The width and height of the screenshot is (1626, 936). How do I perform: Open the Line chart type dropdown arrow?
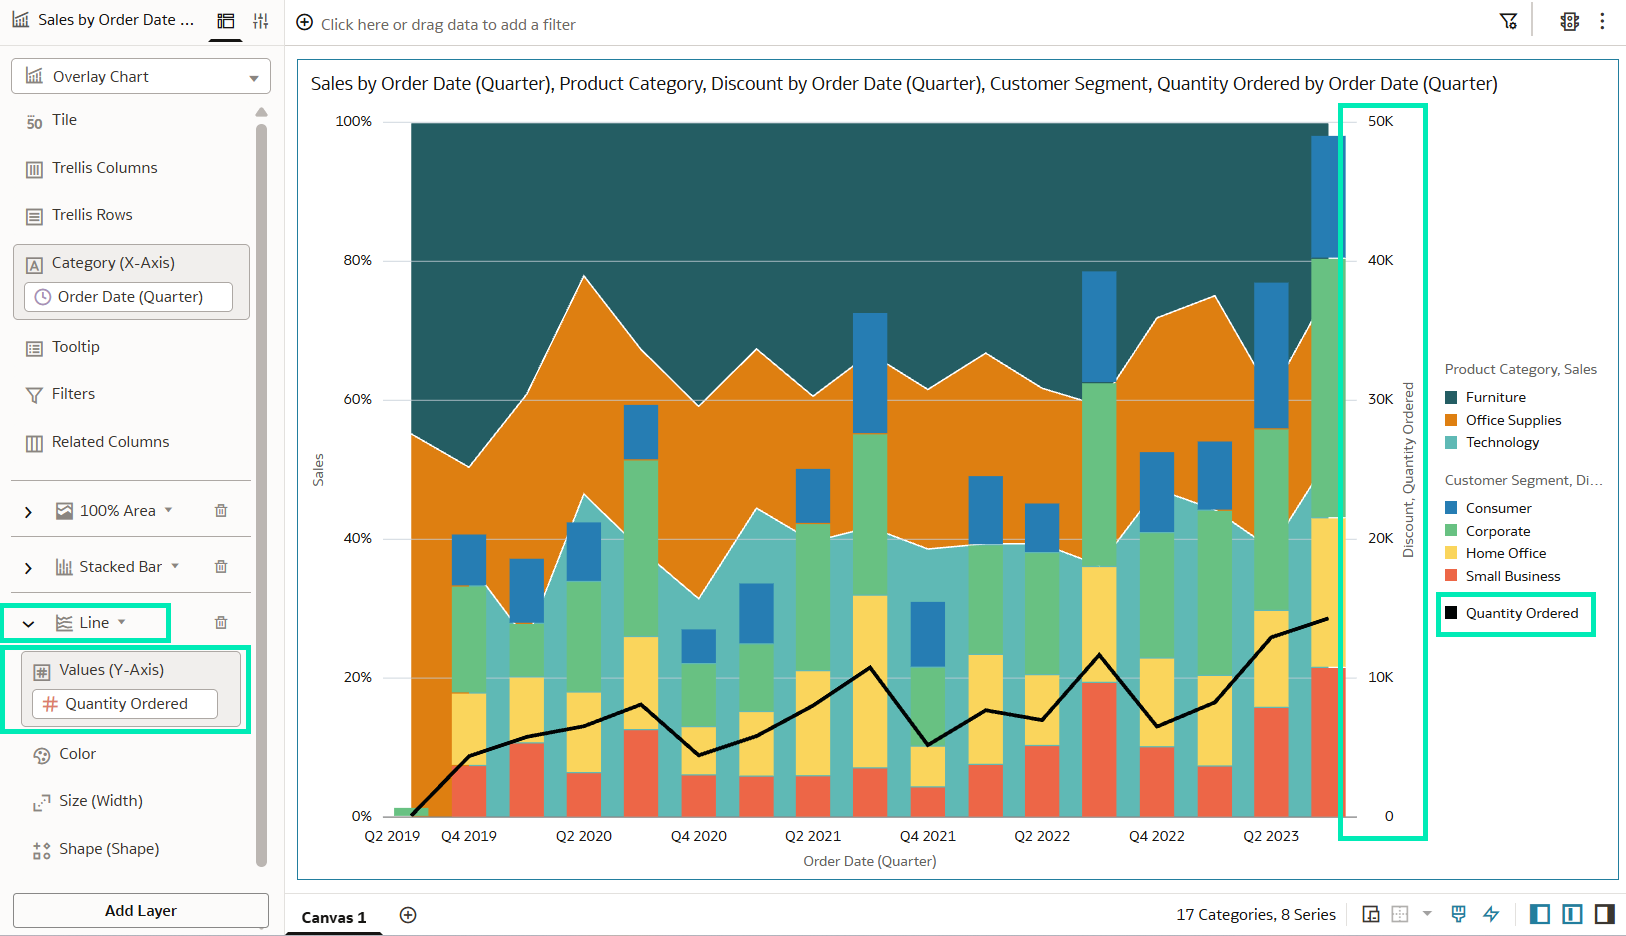pos(122,622)
